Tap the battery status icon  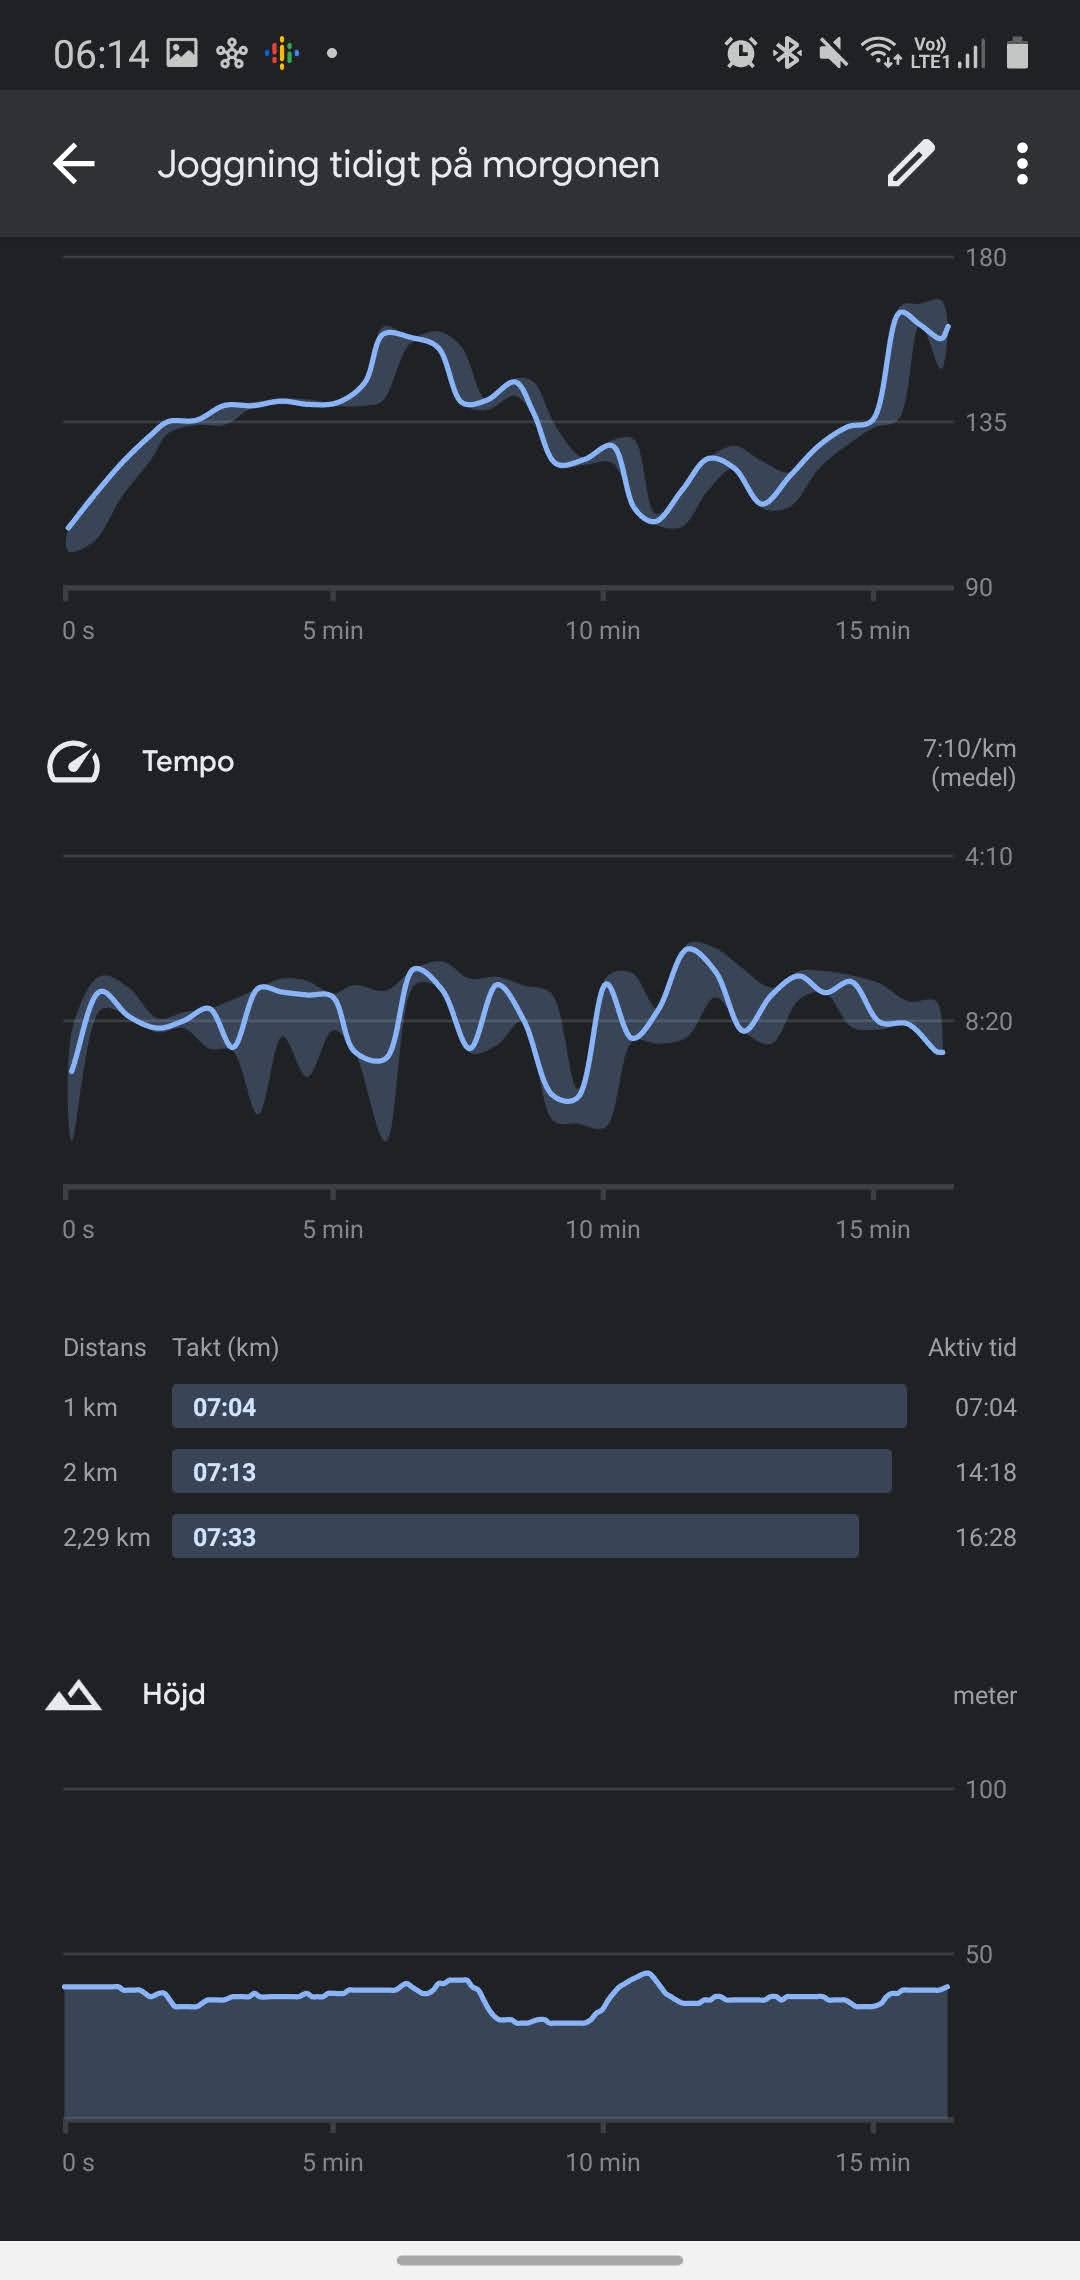tap(1017, 53)
